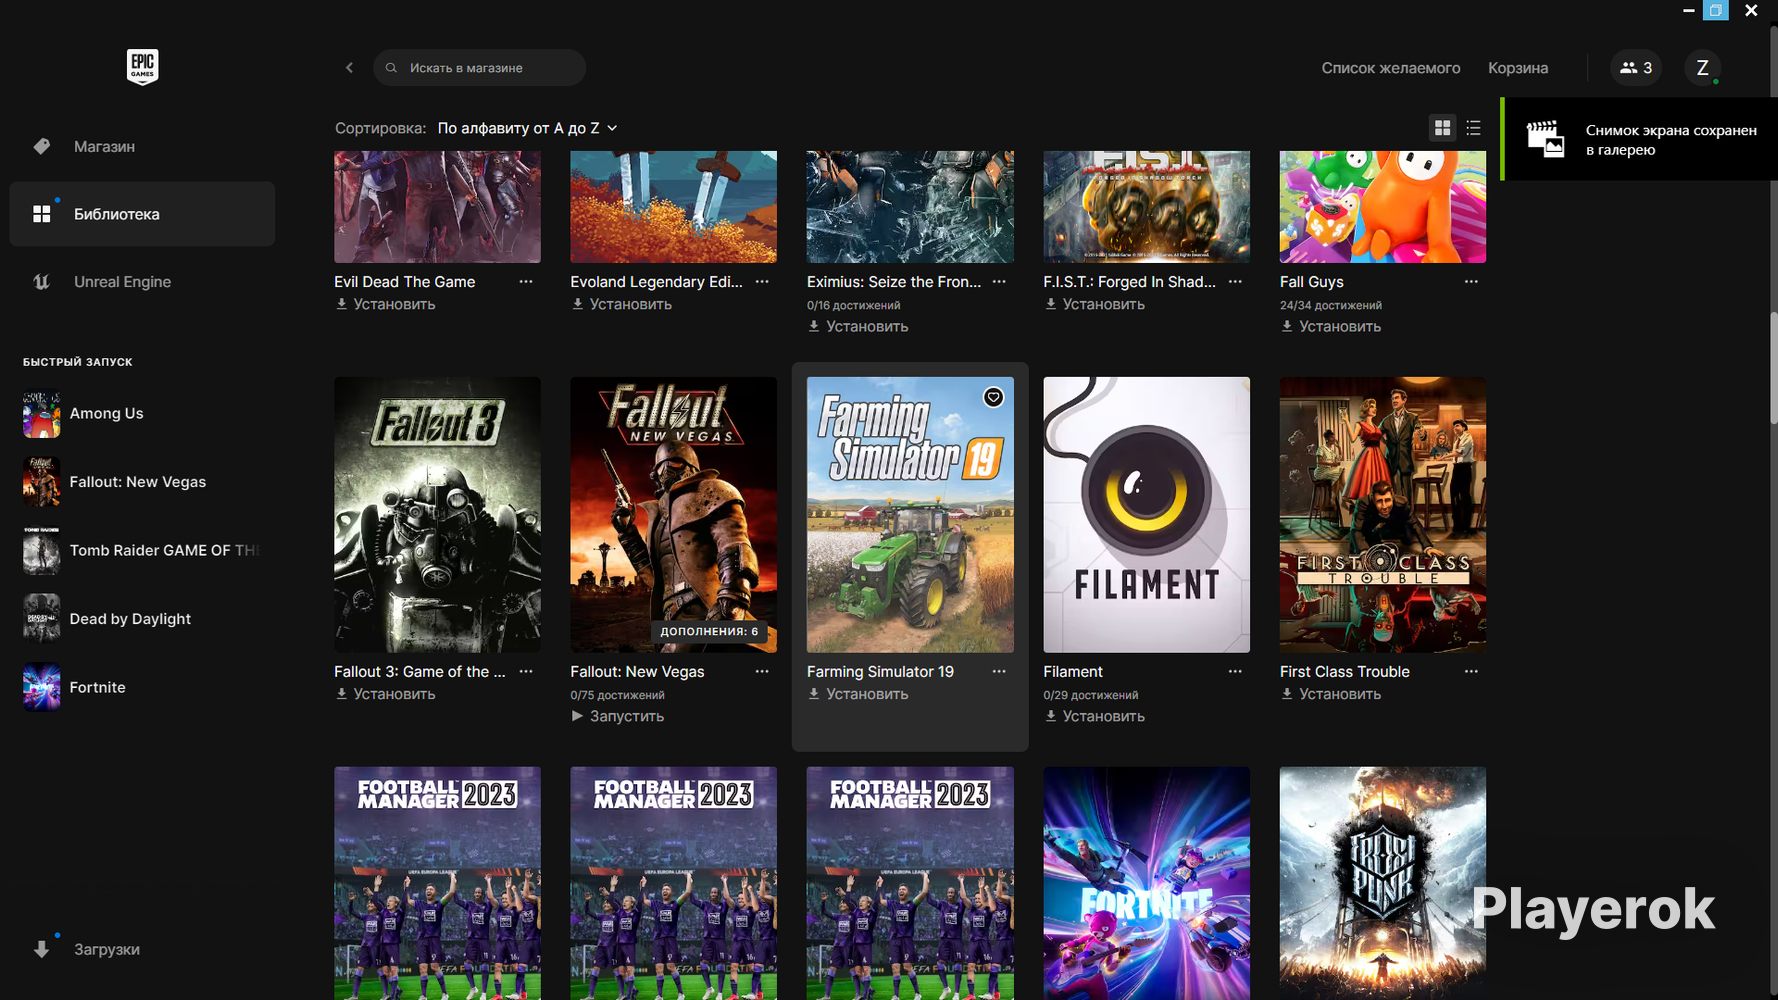Open Evil Dead The Game cover art
The height and width of the screenshot is (1000, 1778).
pyautogui.click(x=437, y=207)
